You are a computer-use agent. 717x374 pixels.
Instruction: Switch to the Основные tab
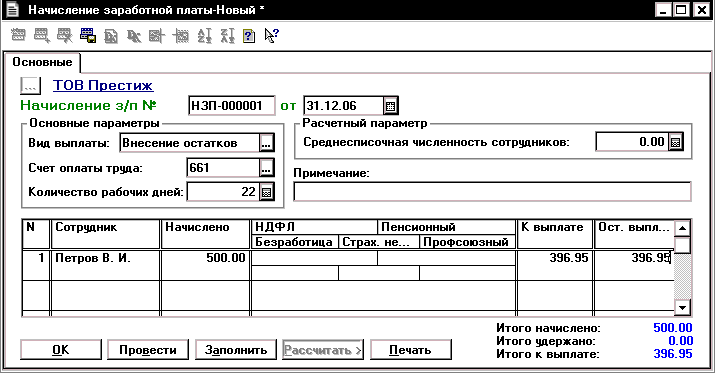(x=42, y=62)
